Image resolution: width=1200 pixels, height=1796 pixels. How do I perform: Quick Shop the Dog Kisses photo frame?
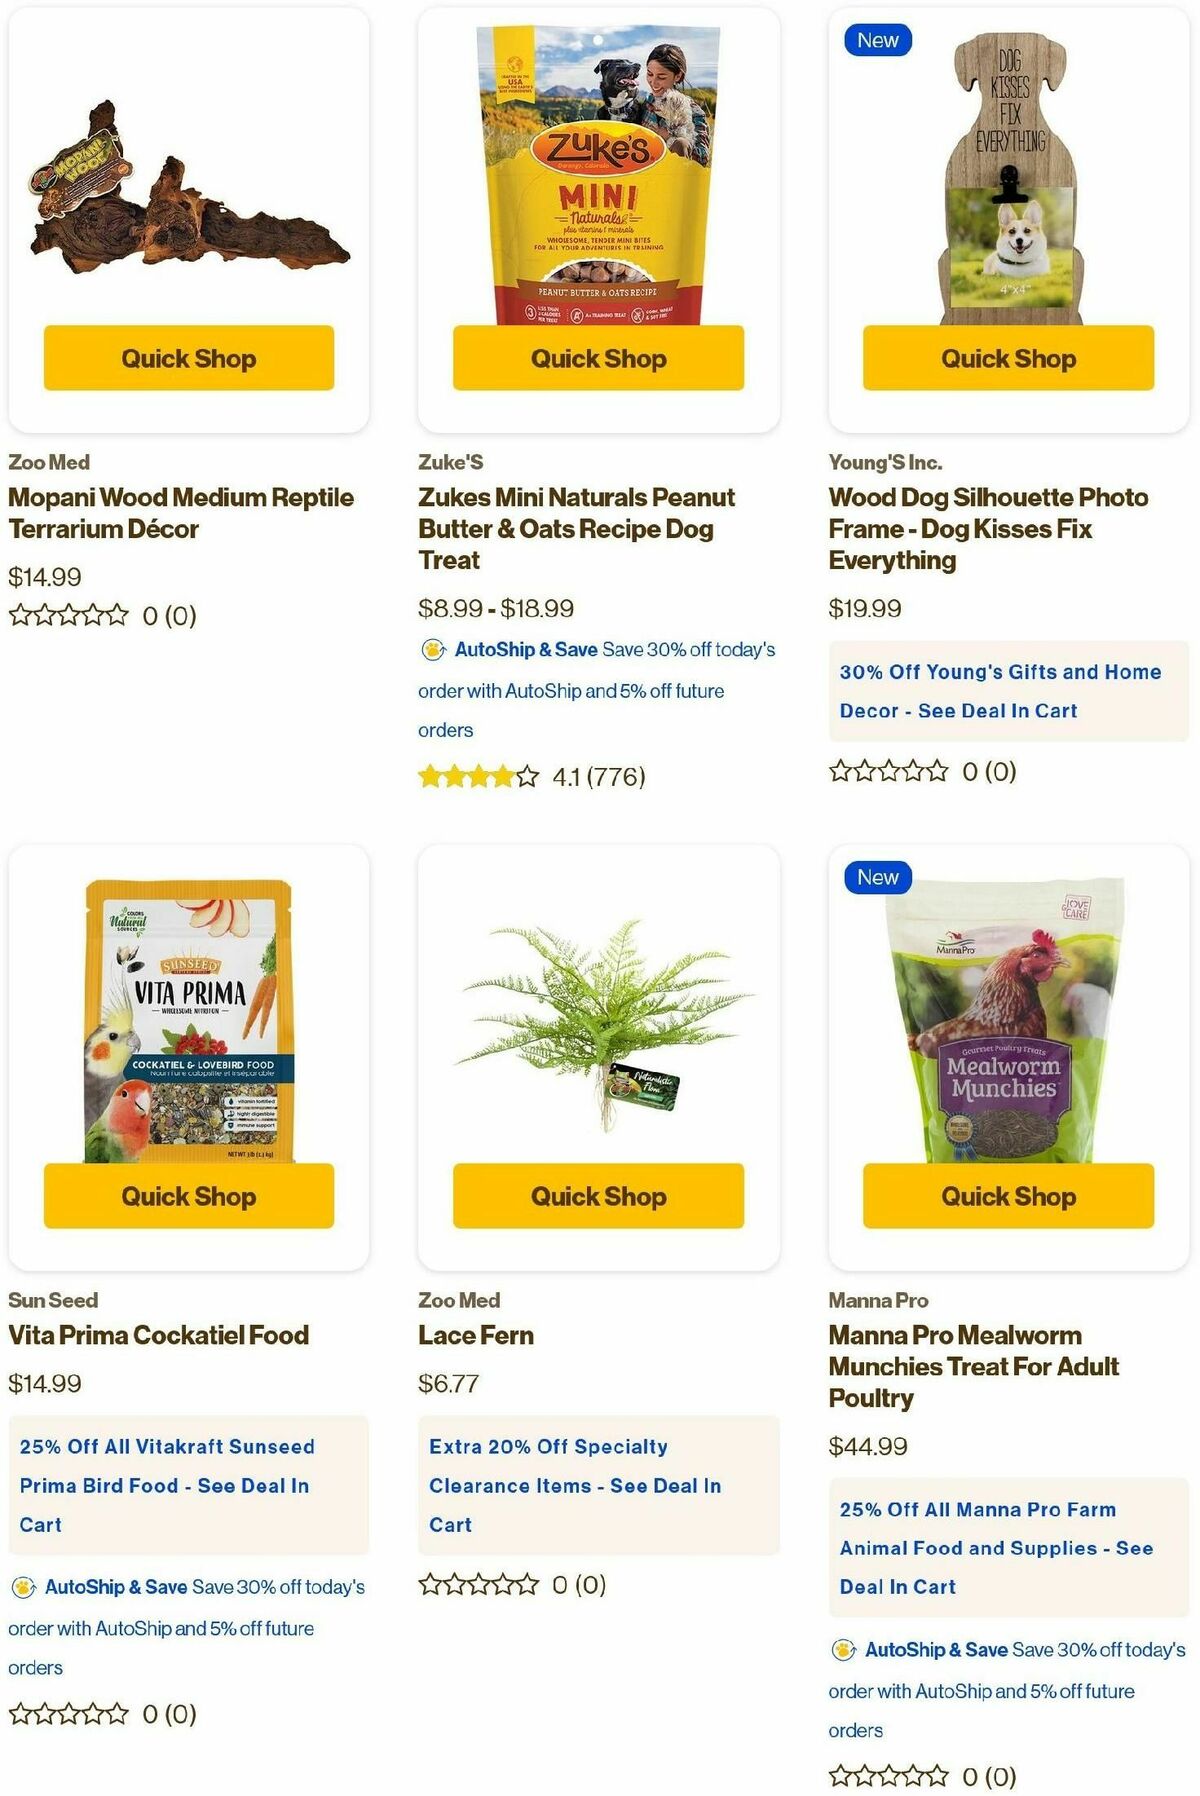tap(1008, 358)
